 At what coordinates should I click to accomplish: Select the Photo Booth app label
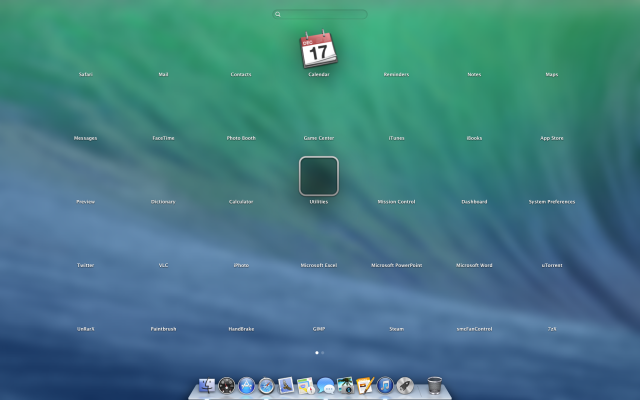click(x=241, y=138)
